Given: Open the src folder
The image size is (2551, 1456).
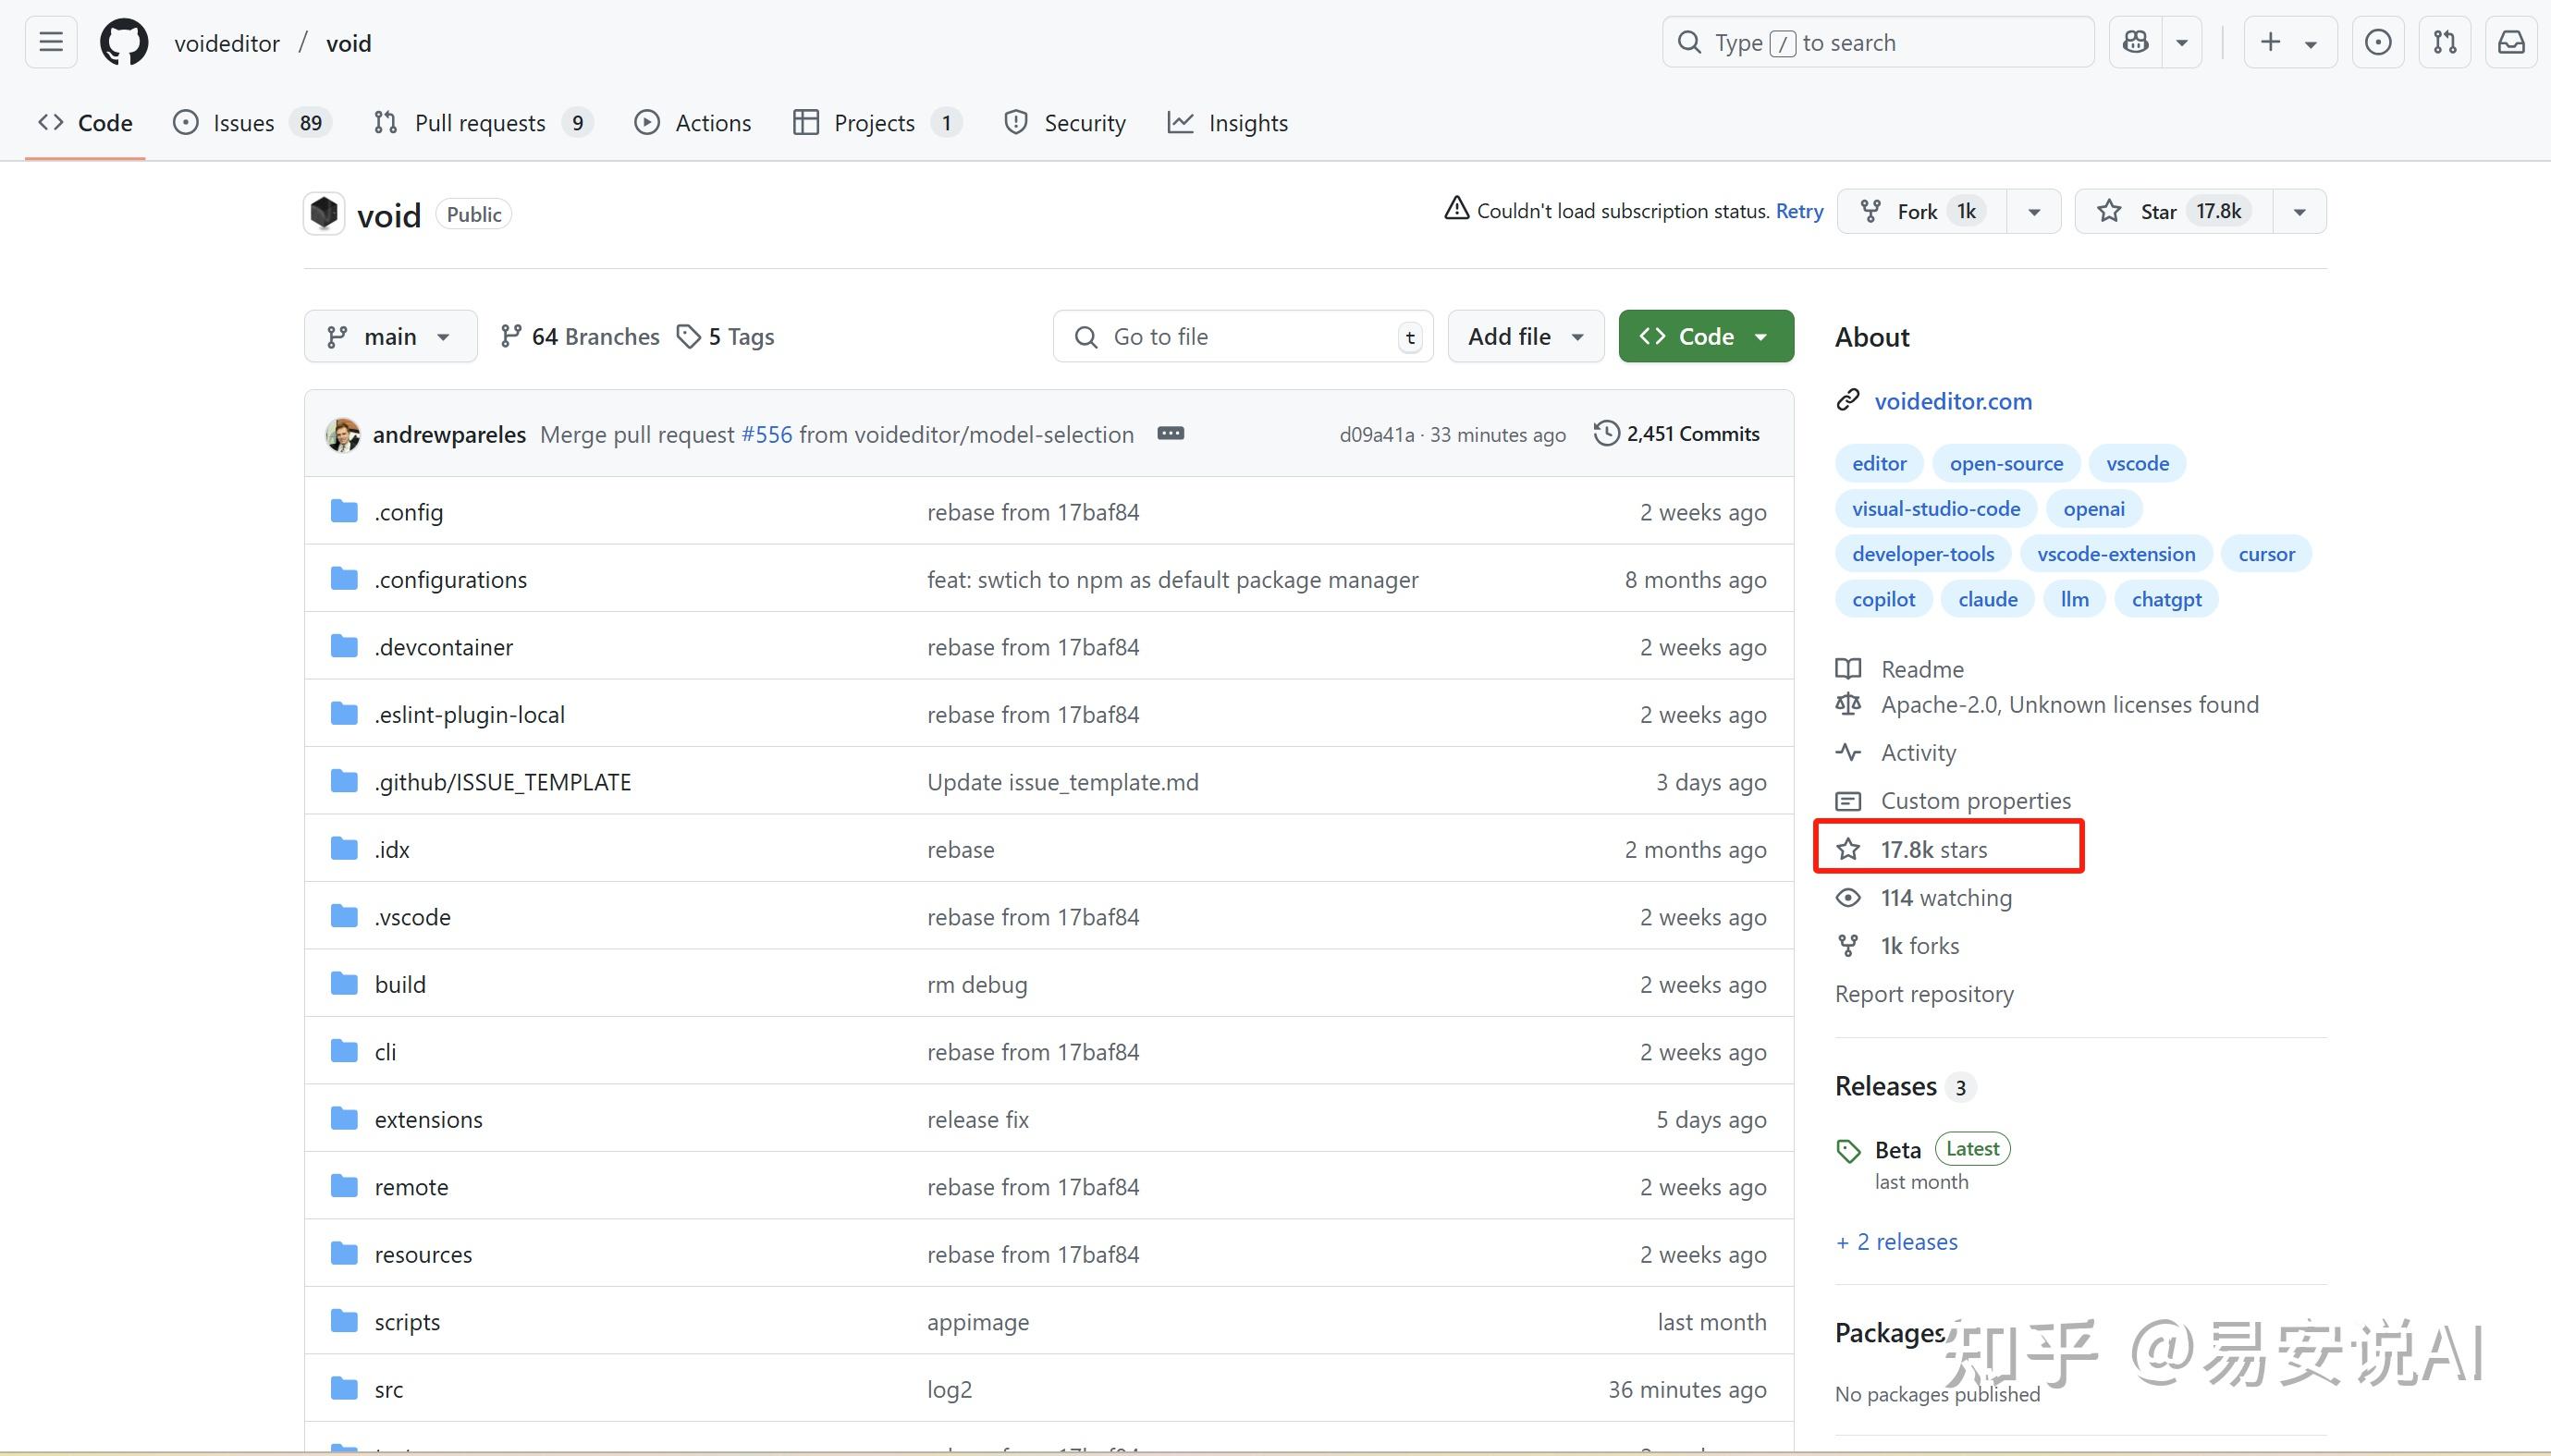Looking at the screenshot, I should 389,1390.
